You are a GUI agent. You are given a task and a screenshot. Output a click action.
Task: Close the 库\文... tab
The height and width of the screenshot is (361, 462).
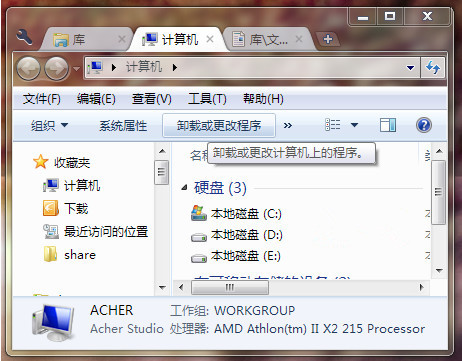299,39
